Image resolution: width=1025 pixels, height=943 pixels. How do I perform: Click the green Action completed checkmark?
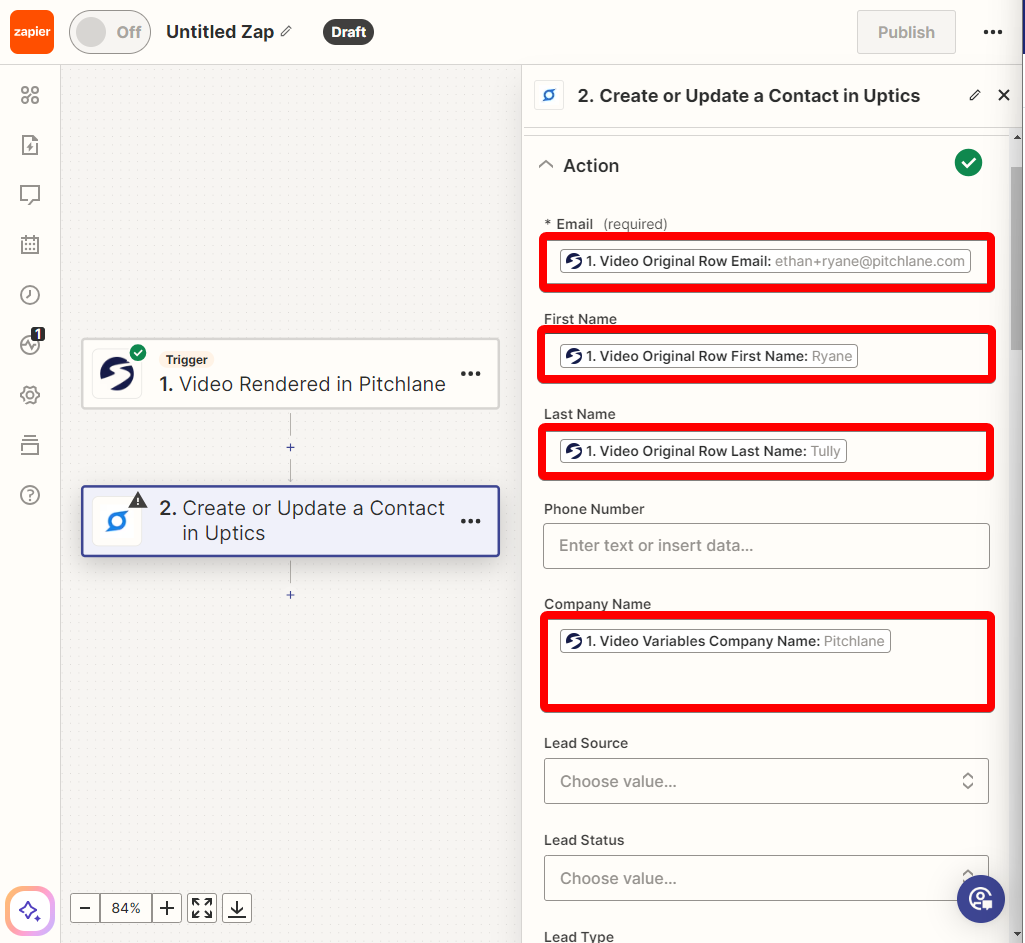(x=968, y=163)
